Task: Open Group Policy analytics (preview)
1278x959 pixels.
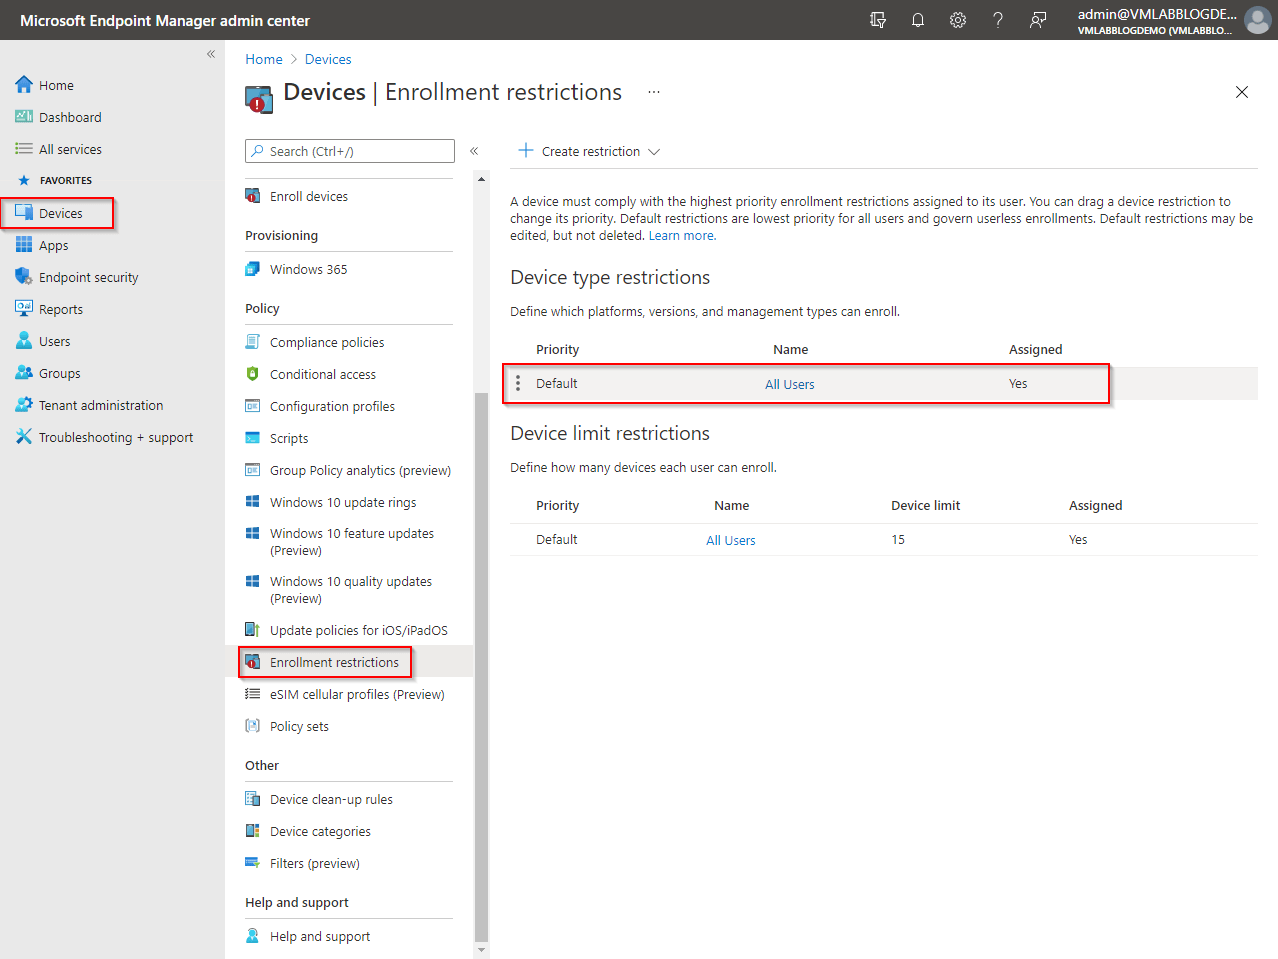Action: (360, 470)
